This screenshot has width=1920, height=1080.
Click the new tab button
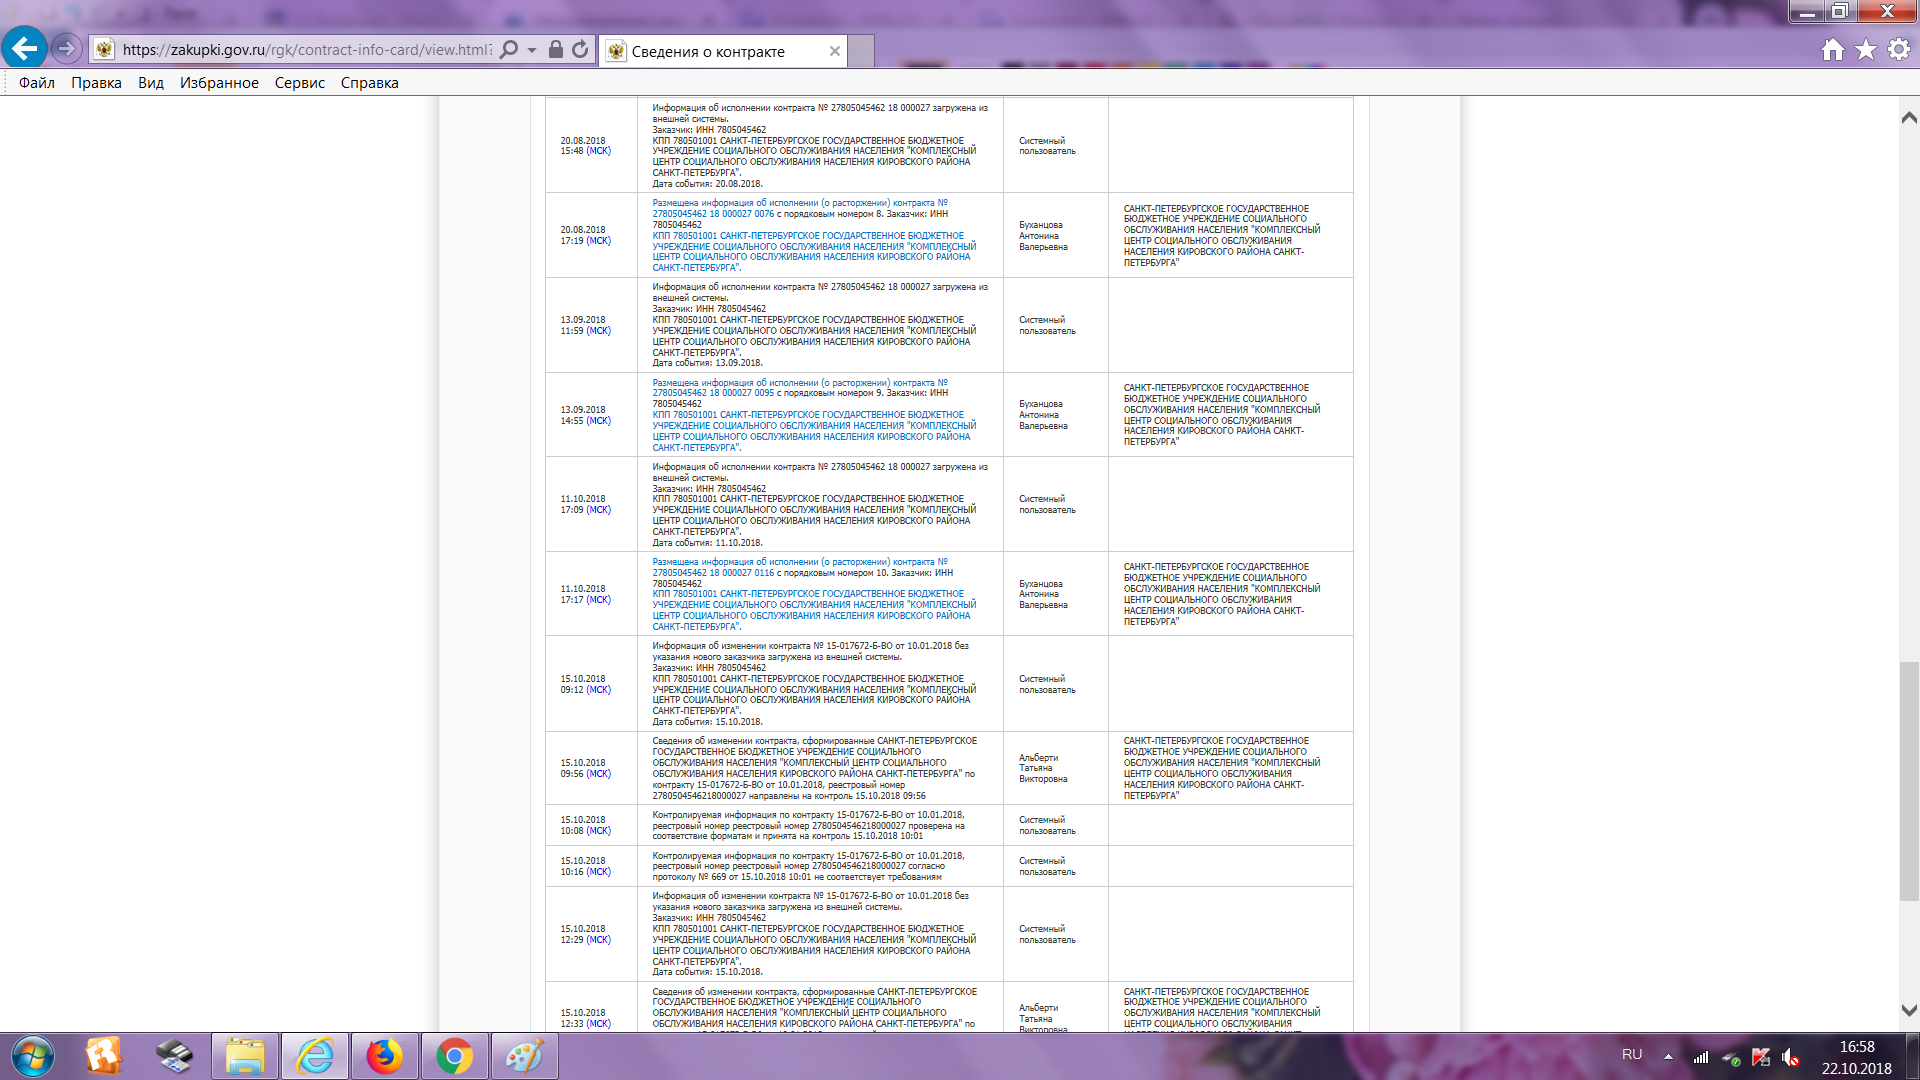[x=861, y=51]
